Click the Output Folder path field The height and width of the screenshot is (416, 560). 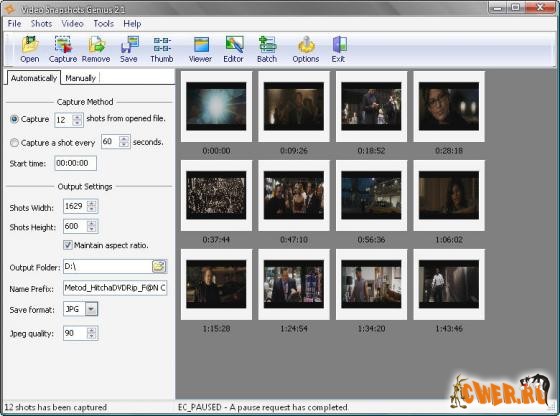click(x=107, y=266)
